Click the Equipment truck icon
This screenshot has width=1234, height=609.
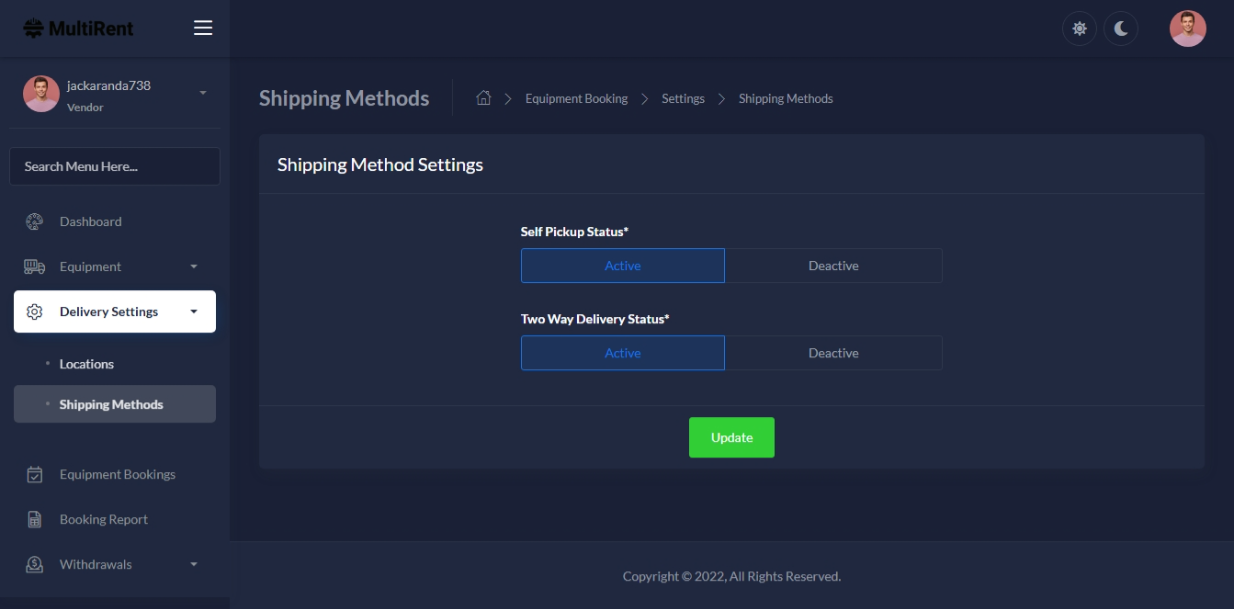(x=34, y=267)
